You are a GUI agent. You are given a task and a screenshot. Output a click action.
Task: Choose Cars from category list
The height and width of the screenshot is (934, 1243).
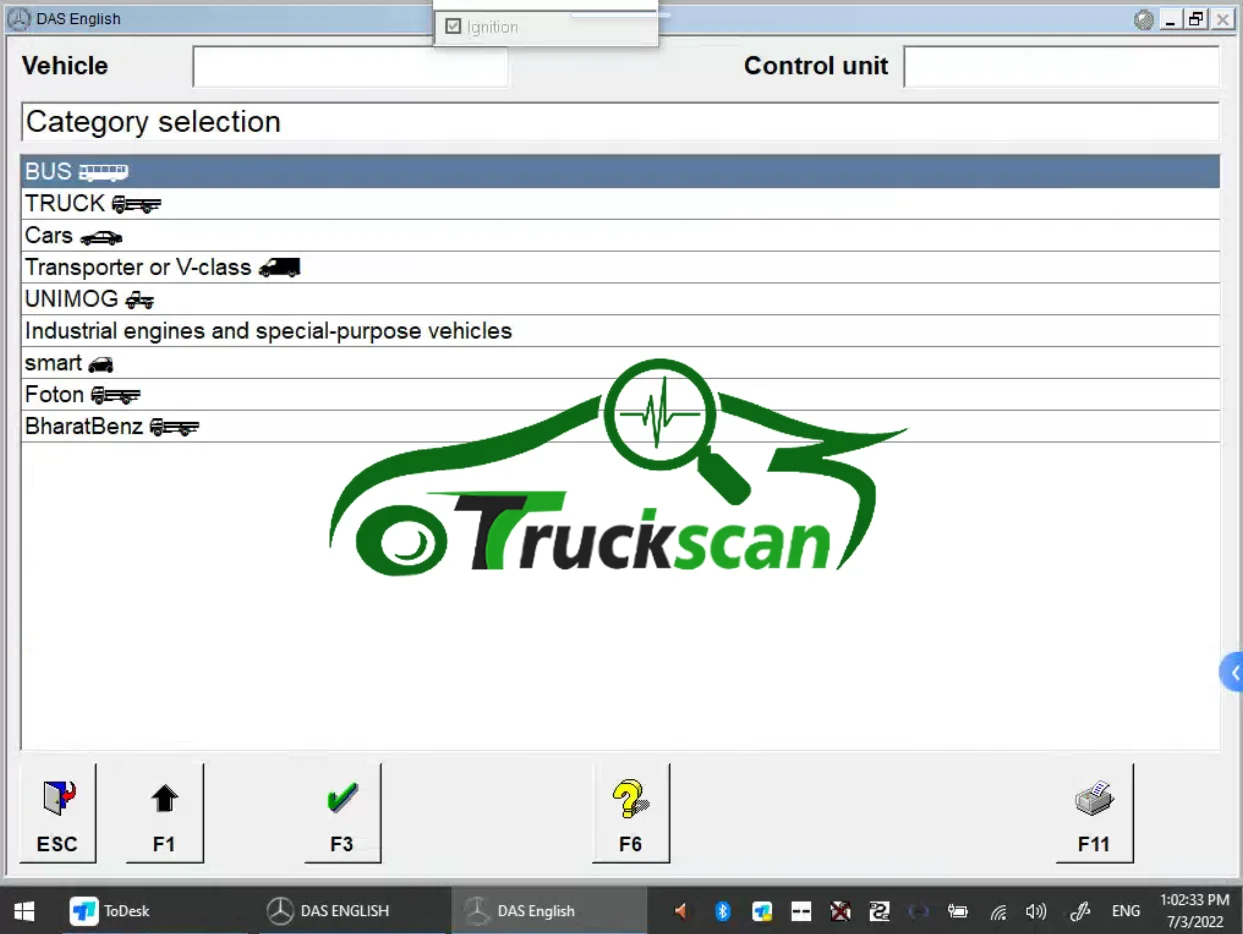[620, 236]
